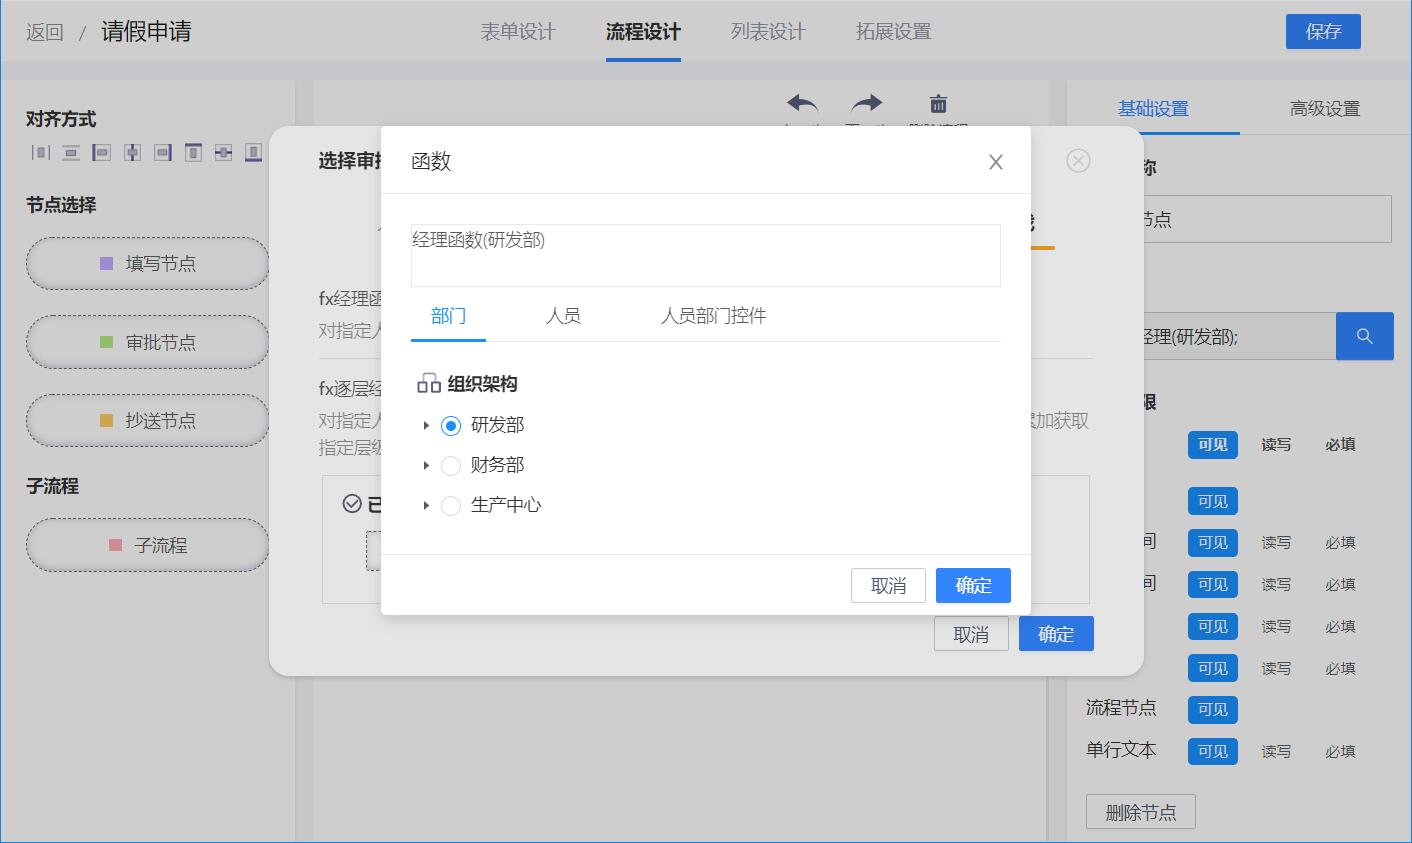
Task: Click the 请假申请 title text
Action: 146,32
